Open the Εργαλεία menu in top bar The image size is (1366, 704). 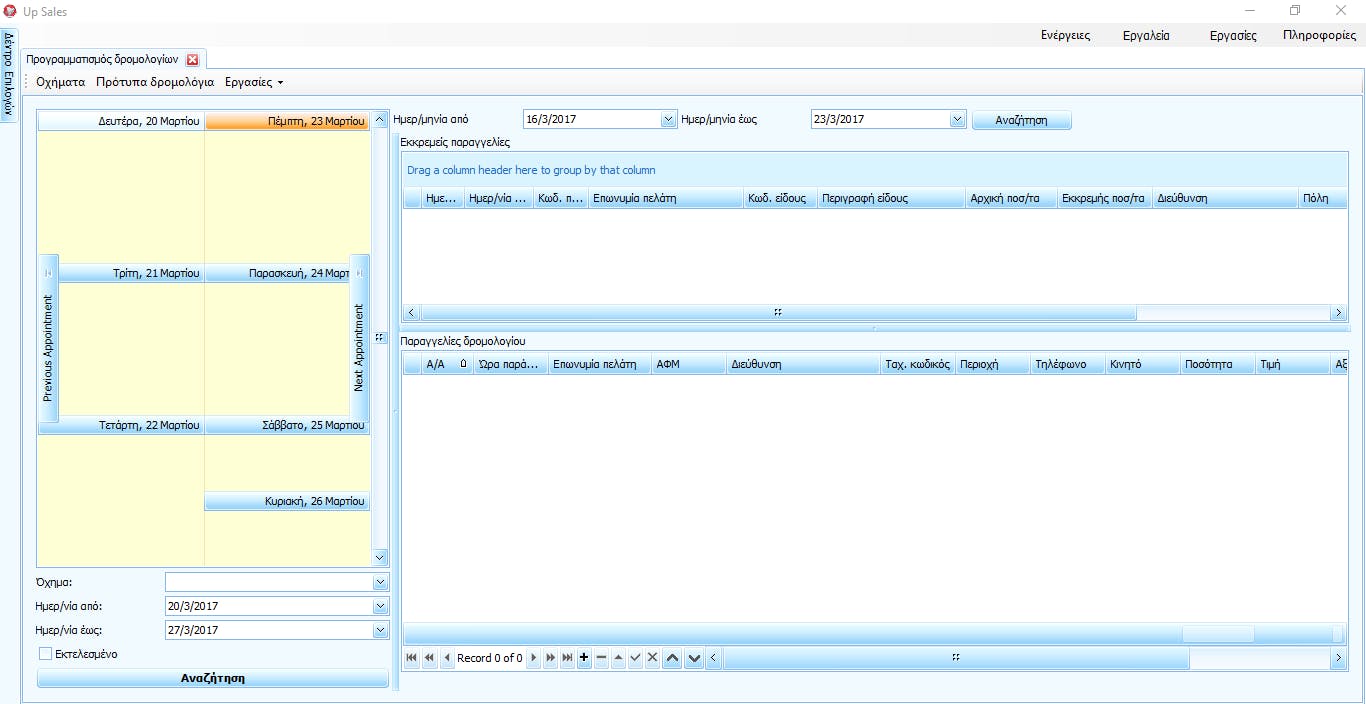(x=1146, y=35)
